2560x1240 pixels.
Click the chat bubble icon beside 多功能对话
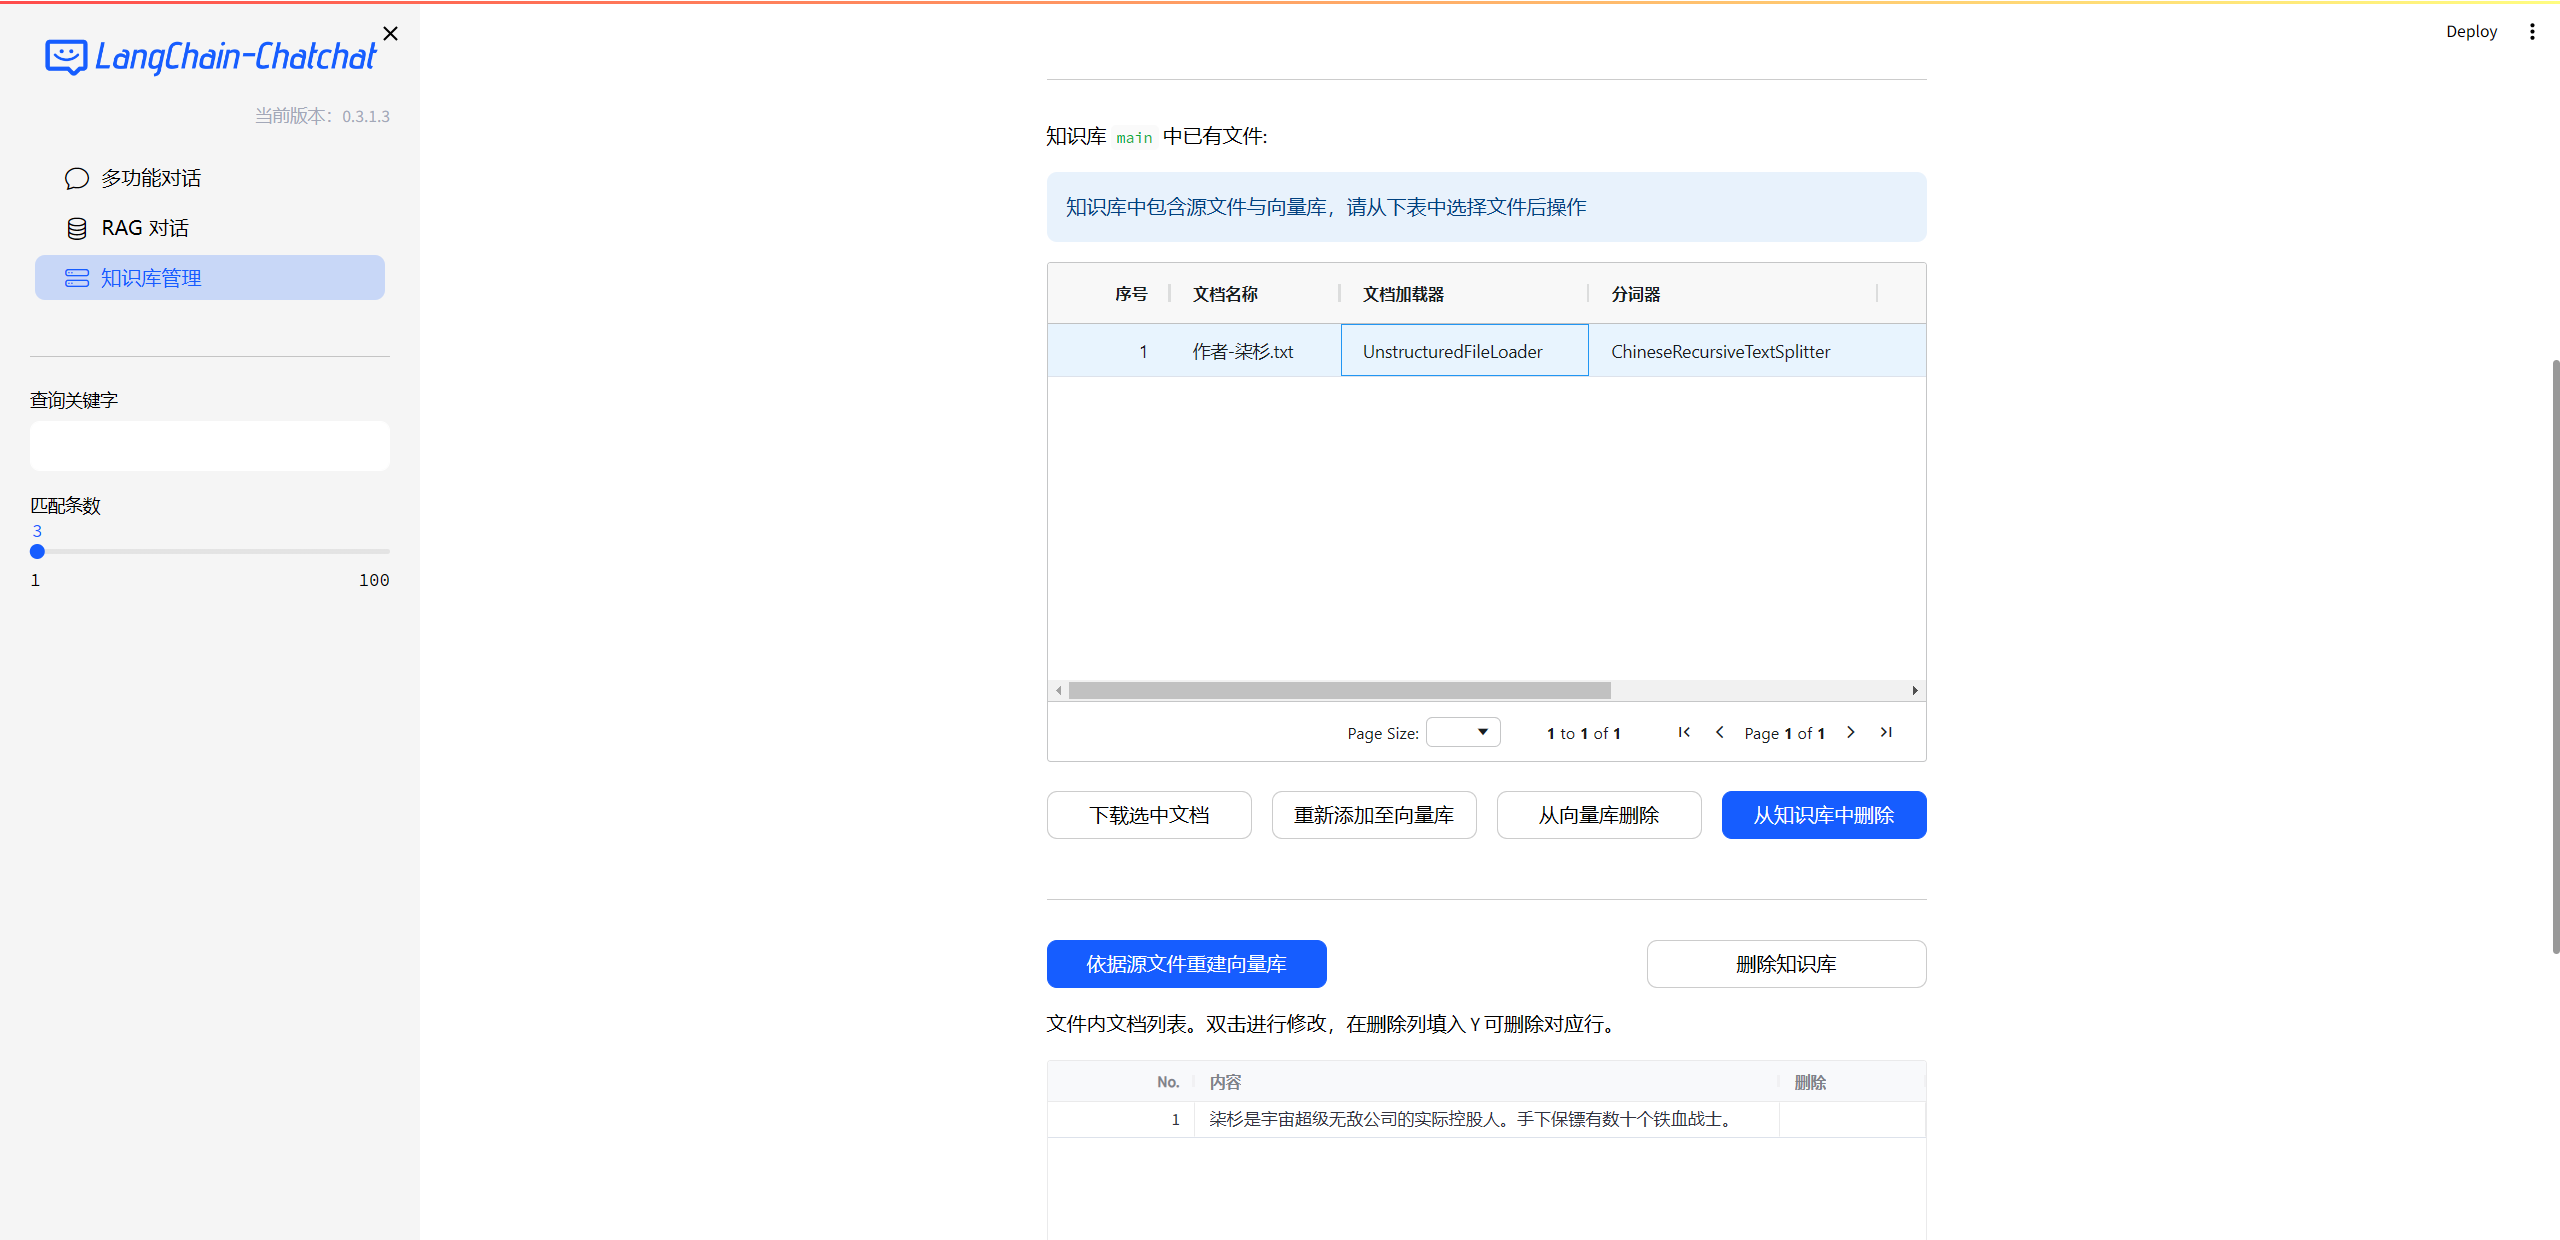(77, 179)
